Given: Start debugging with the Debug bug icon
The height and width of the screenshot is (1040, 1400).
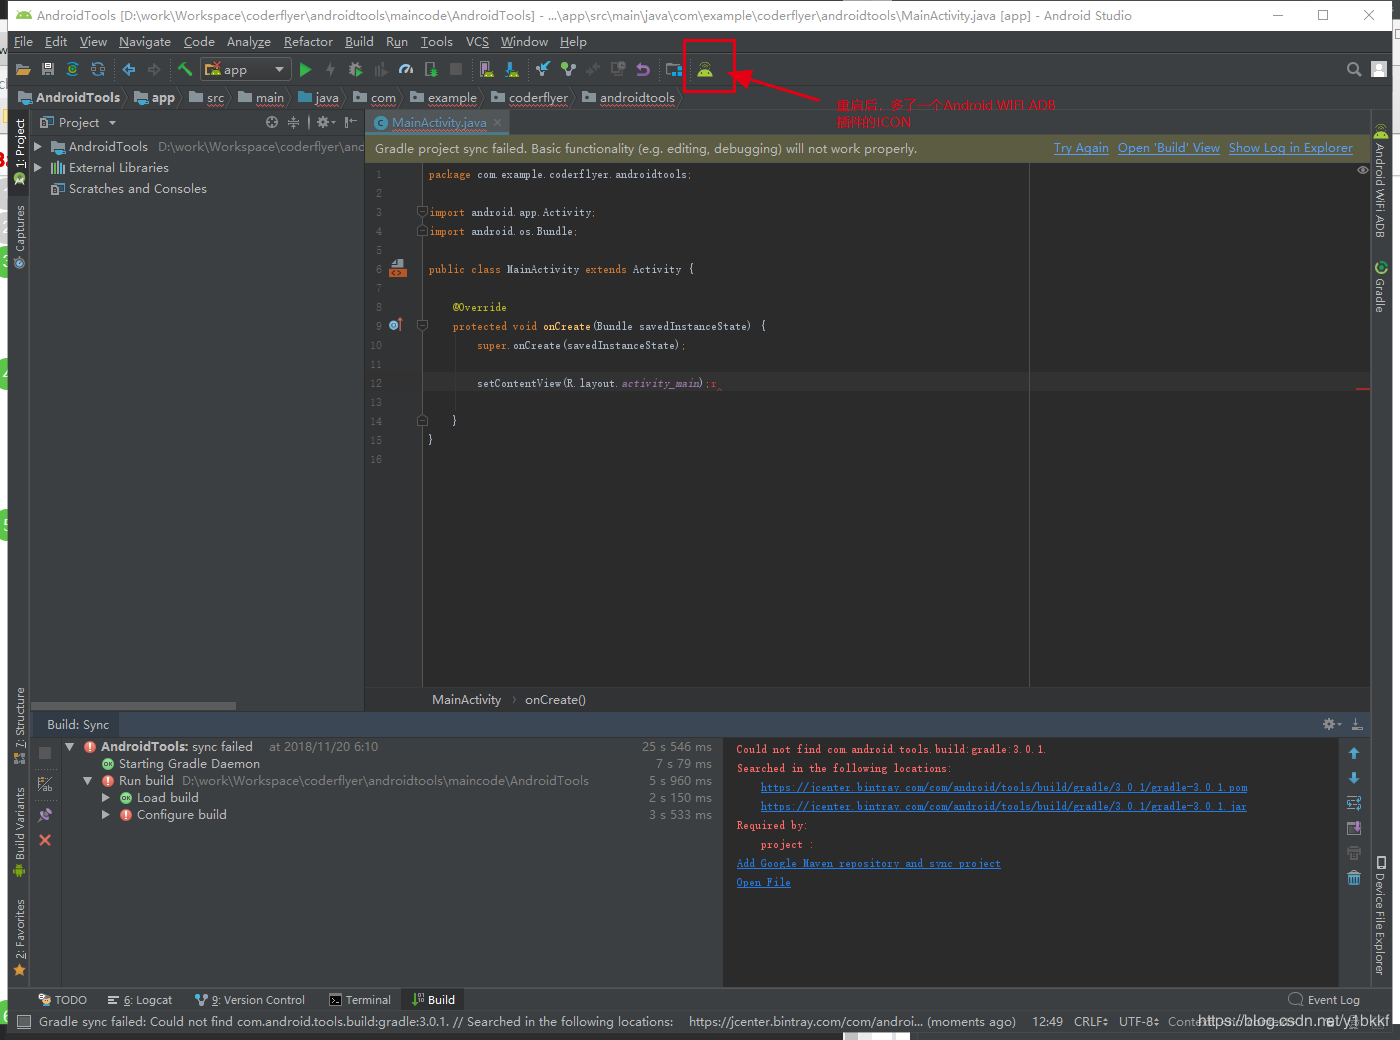Looking at the screenshot, I should (355, 69).
